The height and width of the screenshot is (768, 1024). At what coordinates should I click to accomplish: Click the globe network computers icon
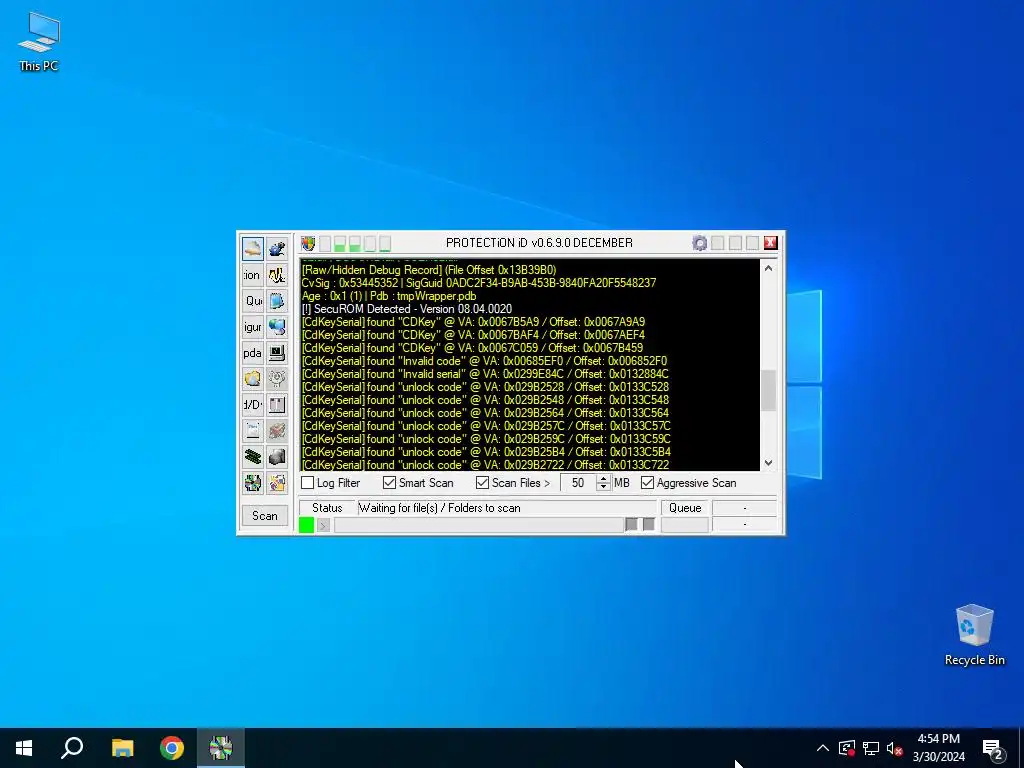(277, 327)
